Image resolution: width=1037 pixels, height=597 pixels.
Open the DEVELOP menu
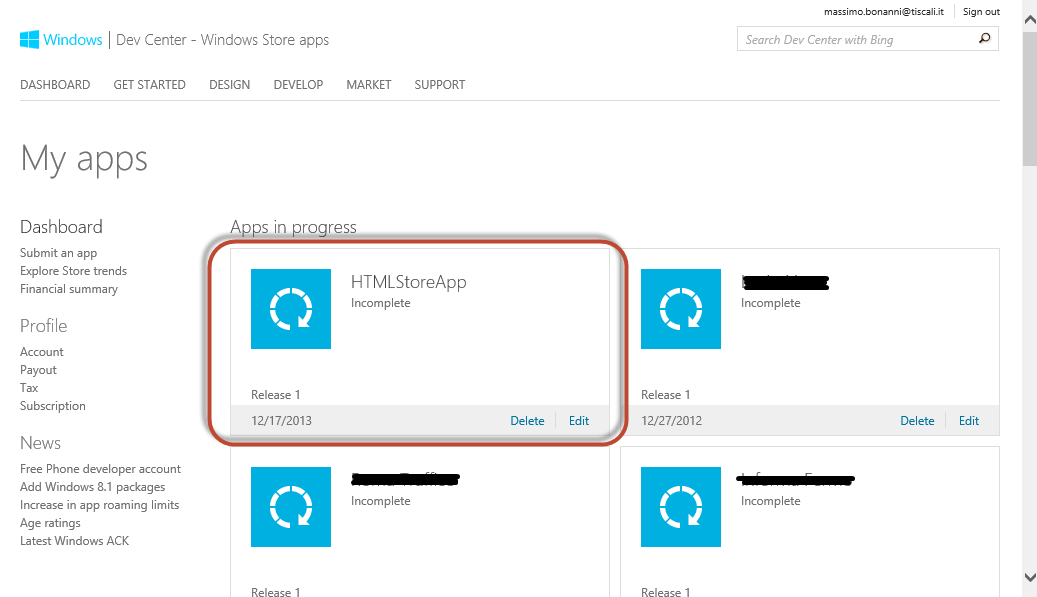coord(298,85)
